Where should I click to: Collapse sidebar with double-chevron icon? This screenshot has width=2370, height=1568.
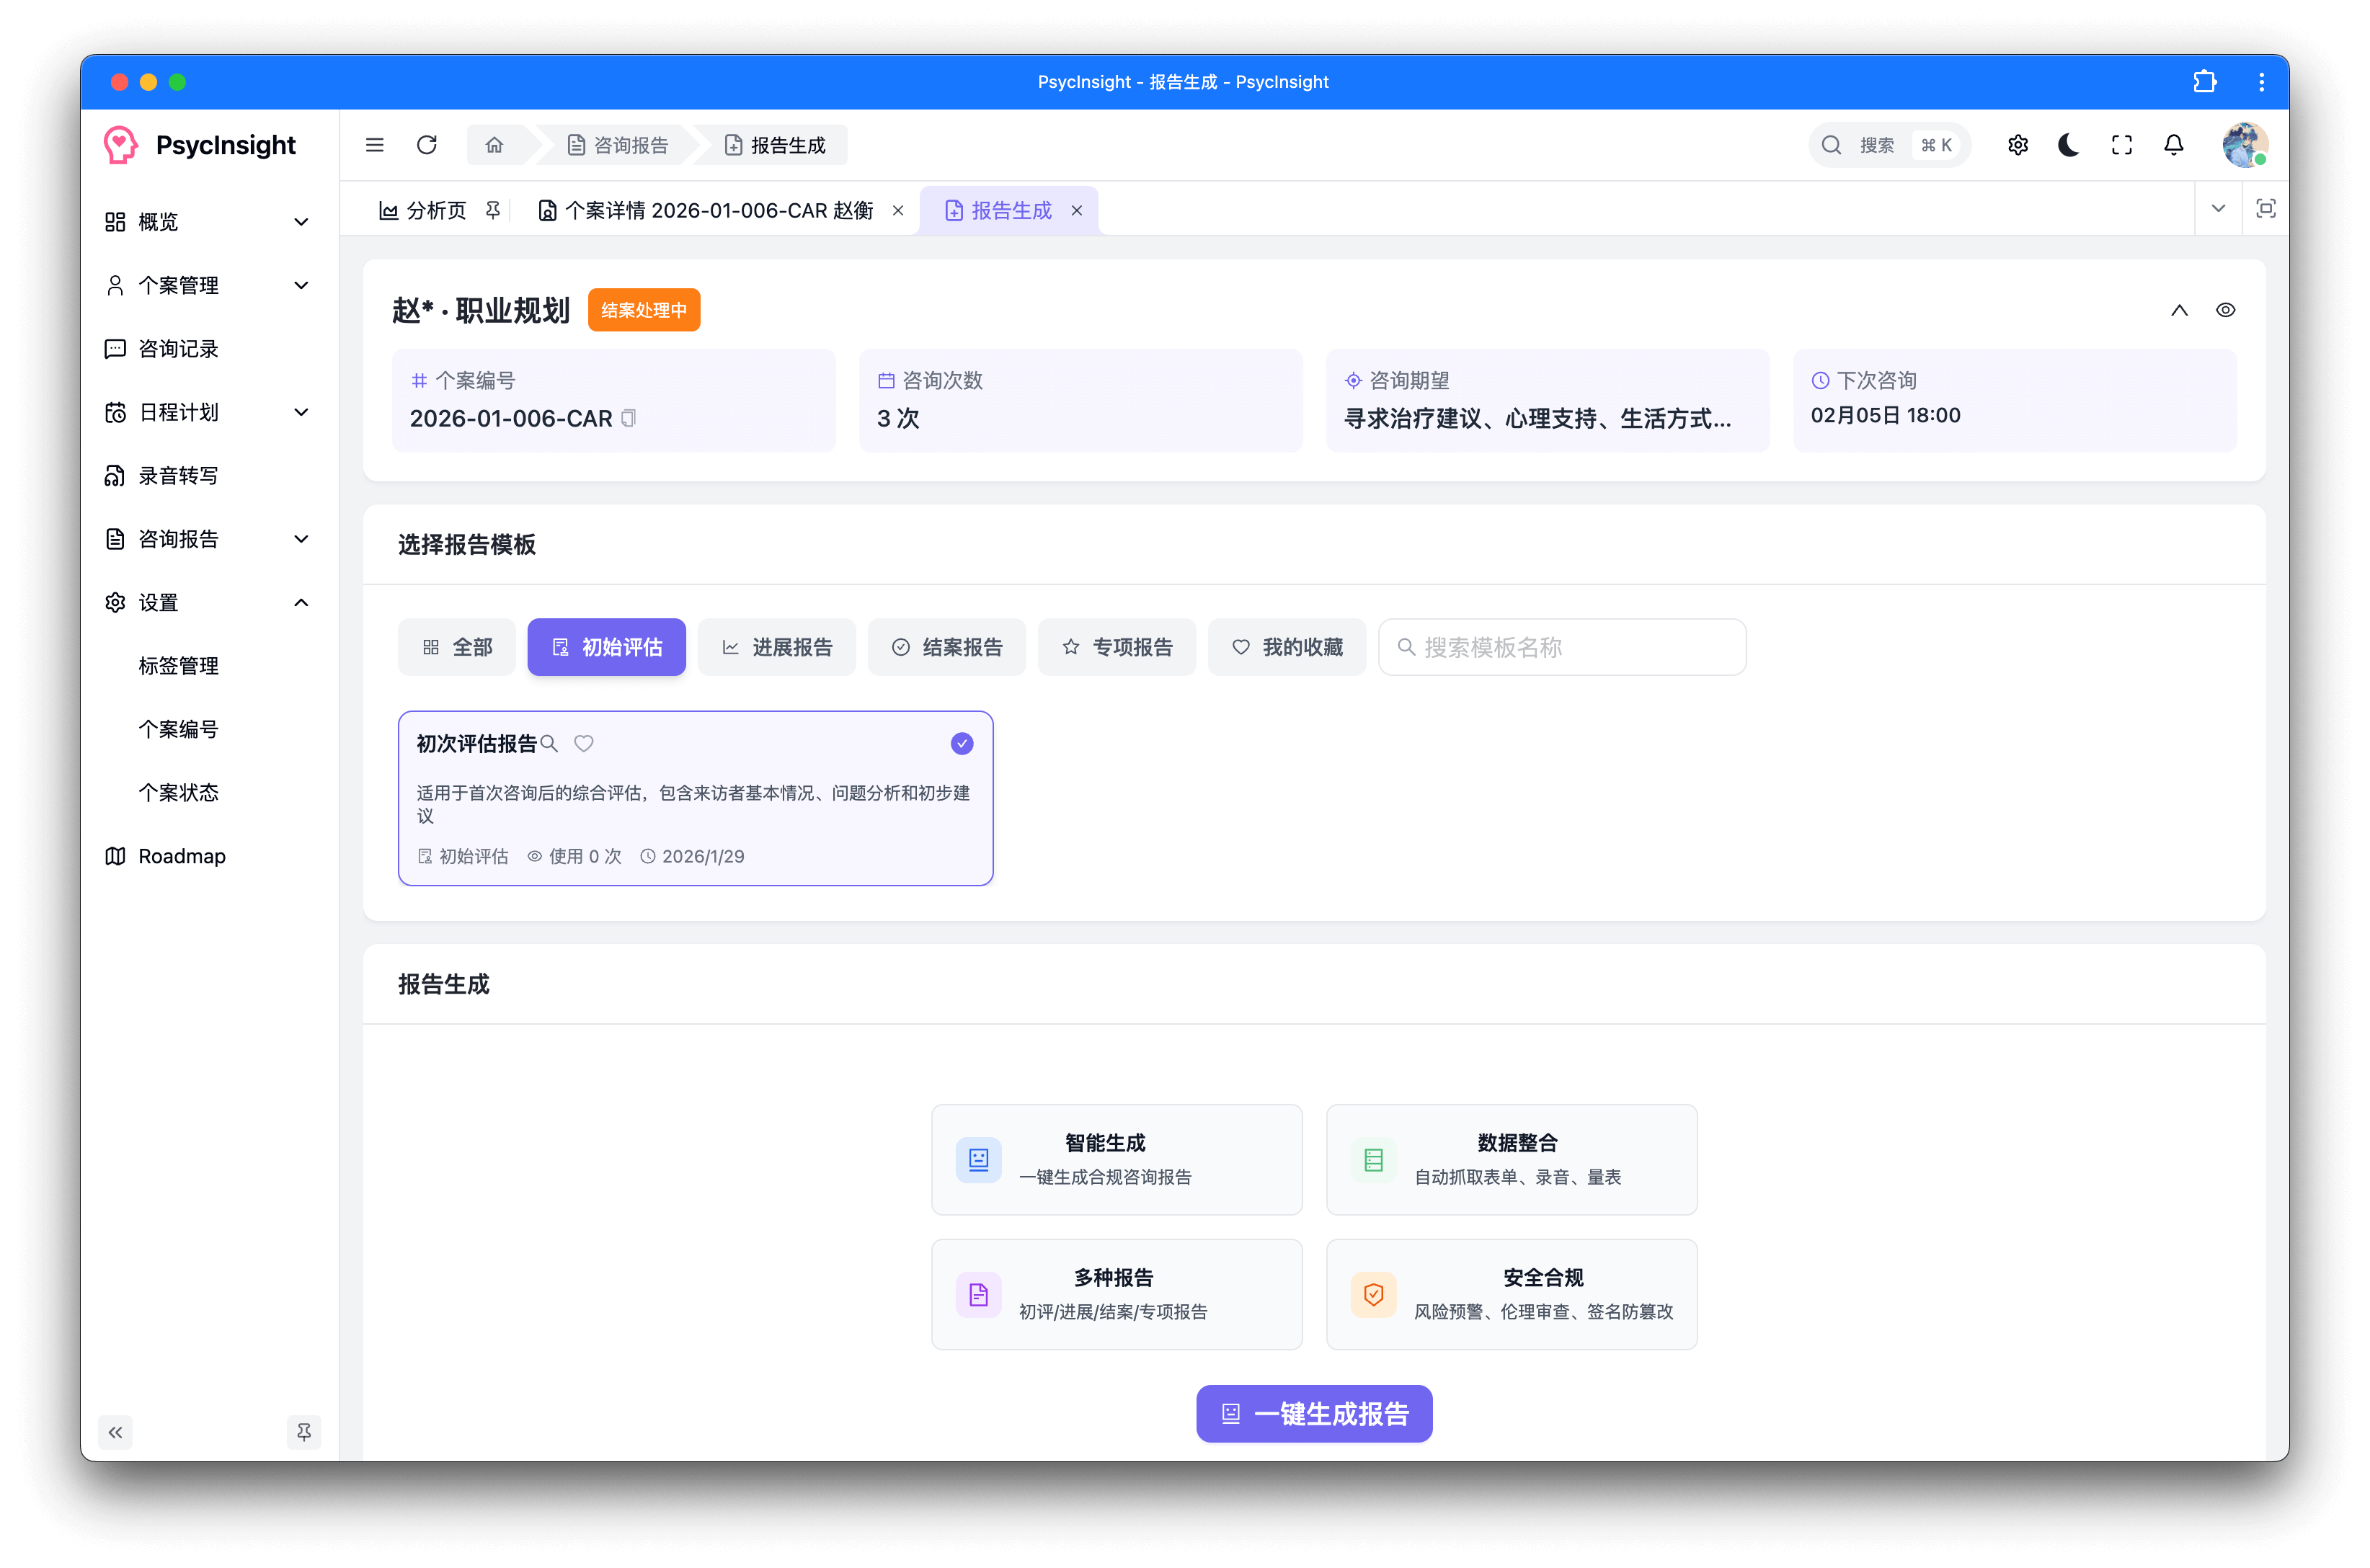[x=115, y=1432]
